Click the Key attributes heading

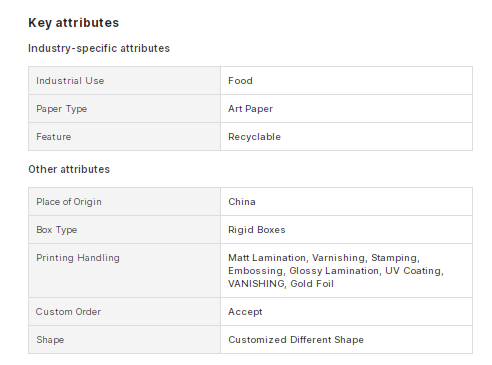pyautogui.click(x=73, y=23)
